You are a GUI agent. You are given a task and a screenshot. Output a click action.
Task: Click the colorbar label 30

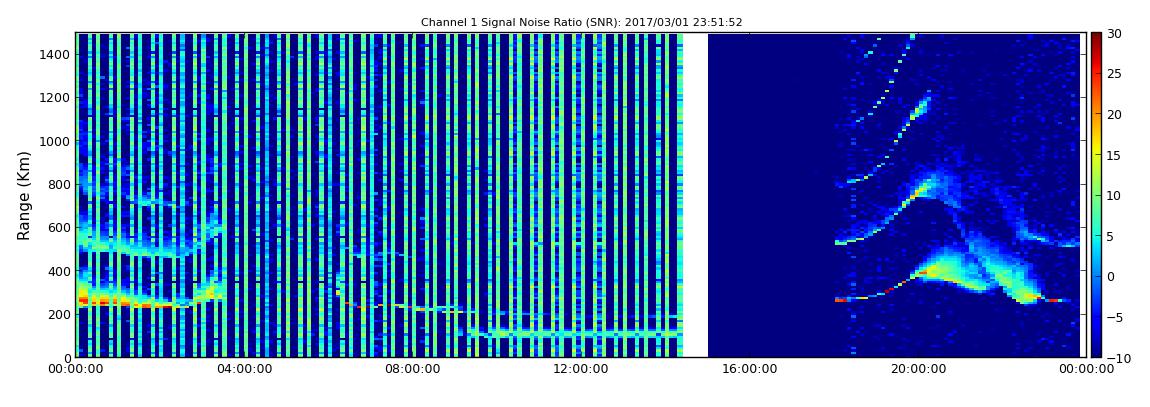pos(1113,34)
